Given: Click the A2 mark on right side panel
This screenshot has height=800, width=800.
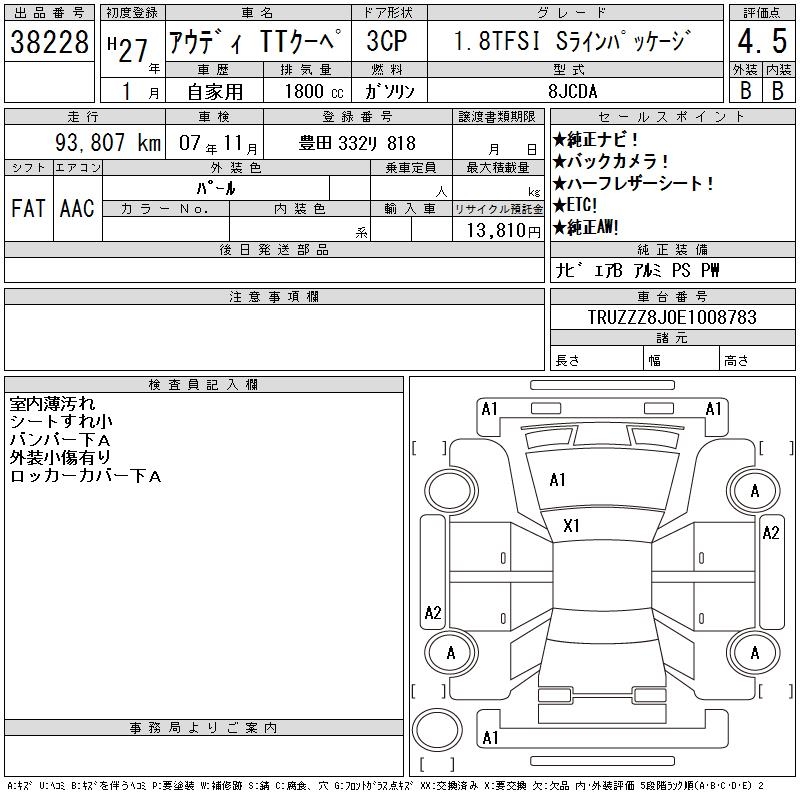Looking at the screenshot, I should point(770,533).
